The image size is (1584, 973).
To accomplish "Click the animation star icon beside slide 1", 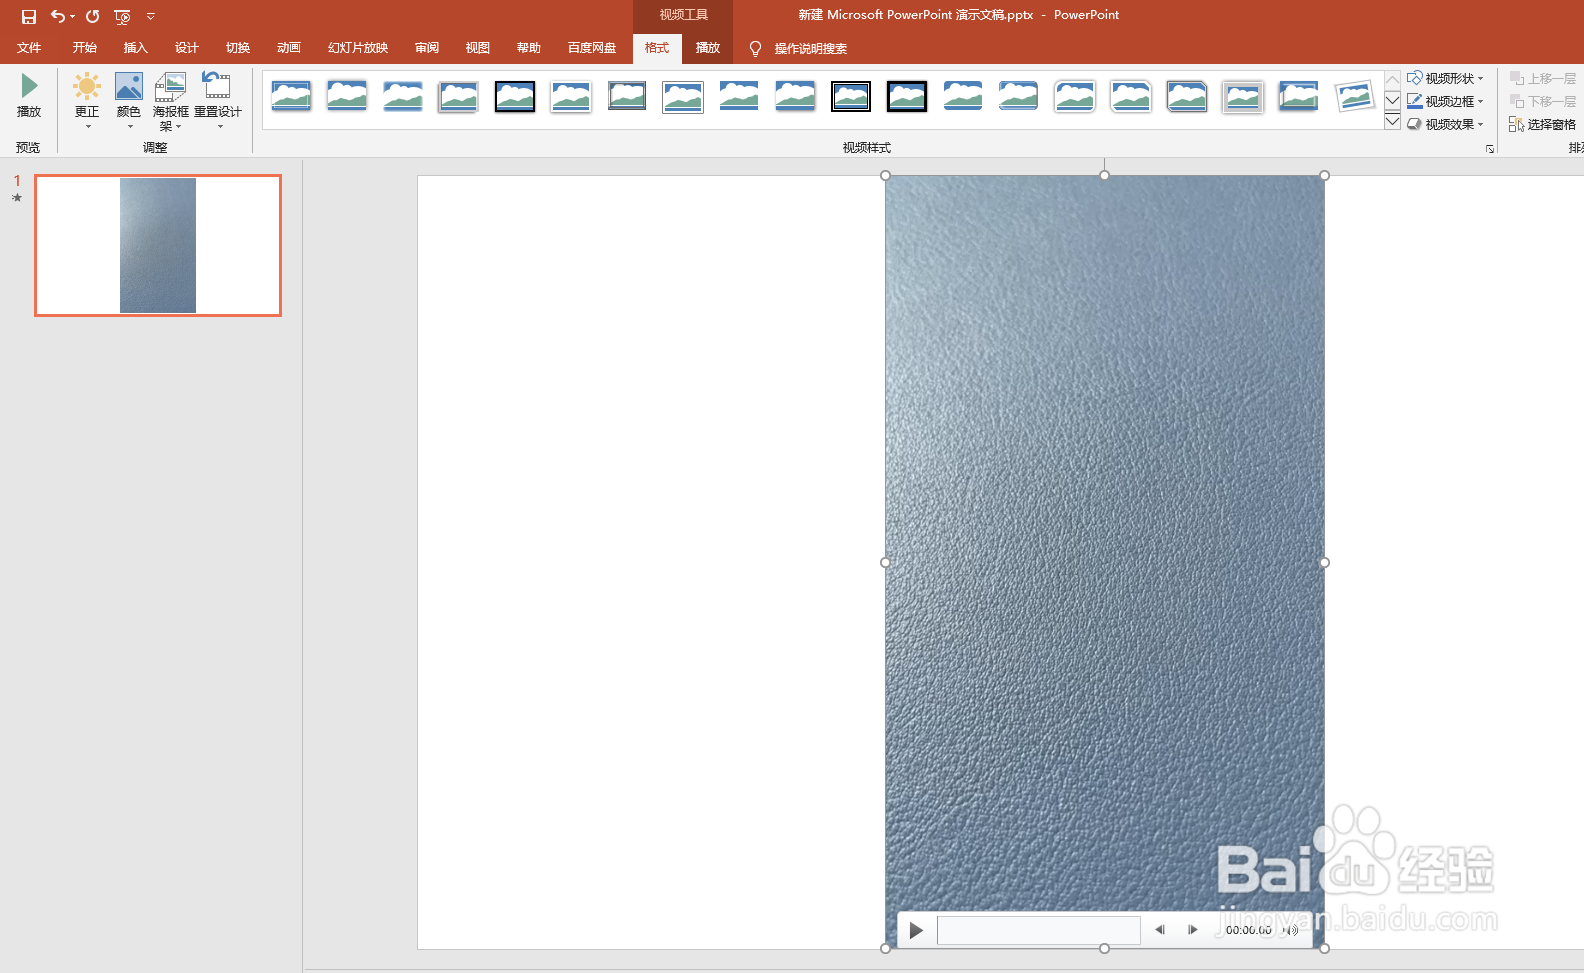I will coord(17,198).
